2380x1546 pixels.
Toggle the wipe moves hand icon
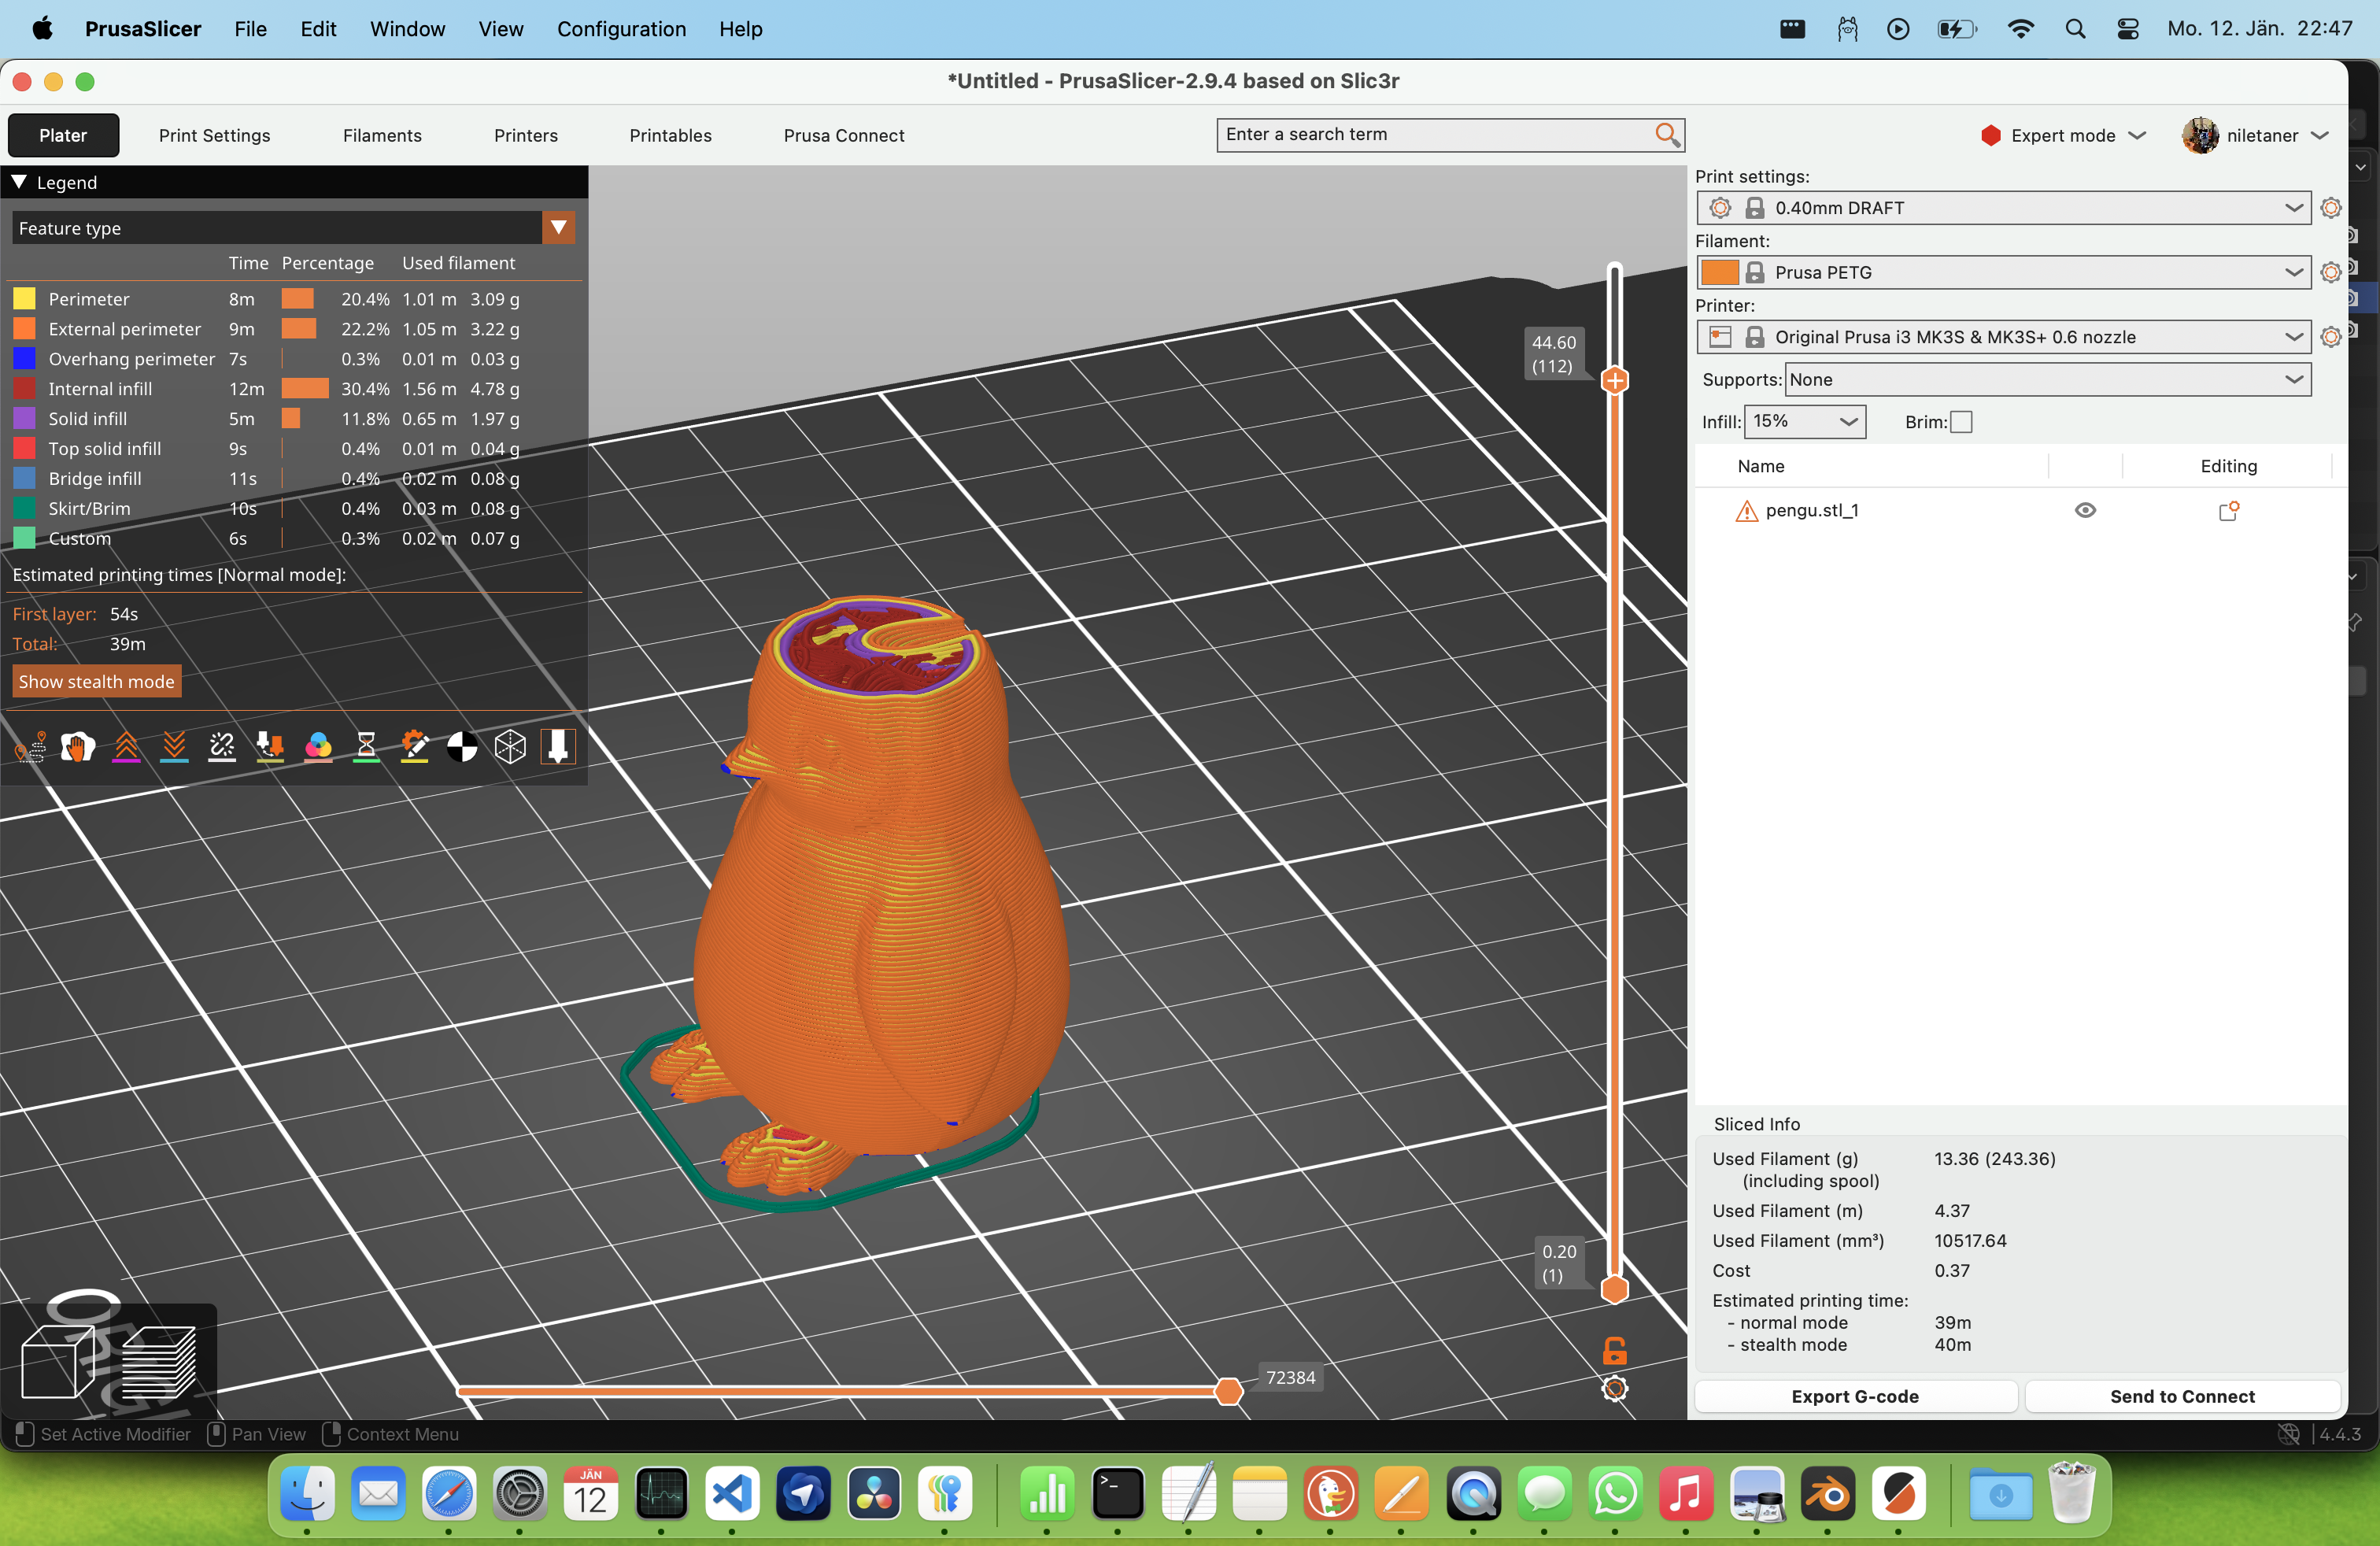coord(78,746)
